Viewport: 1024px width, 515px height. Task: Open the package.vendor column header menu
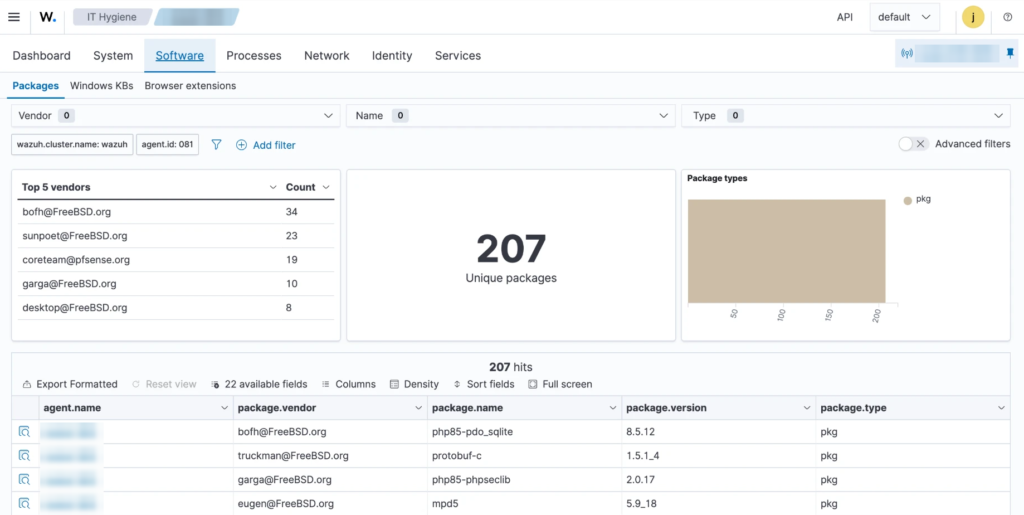(x=419, y=408)
